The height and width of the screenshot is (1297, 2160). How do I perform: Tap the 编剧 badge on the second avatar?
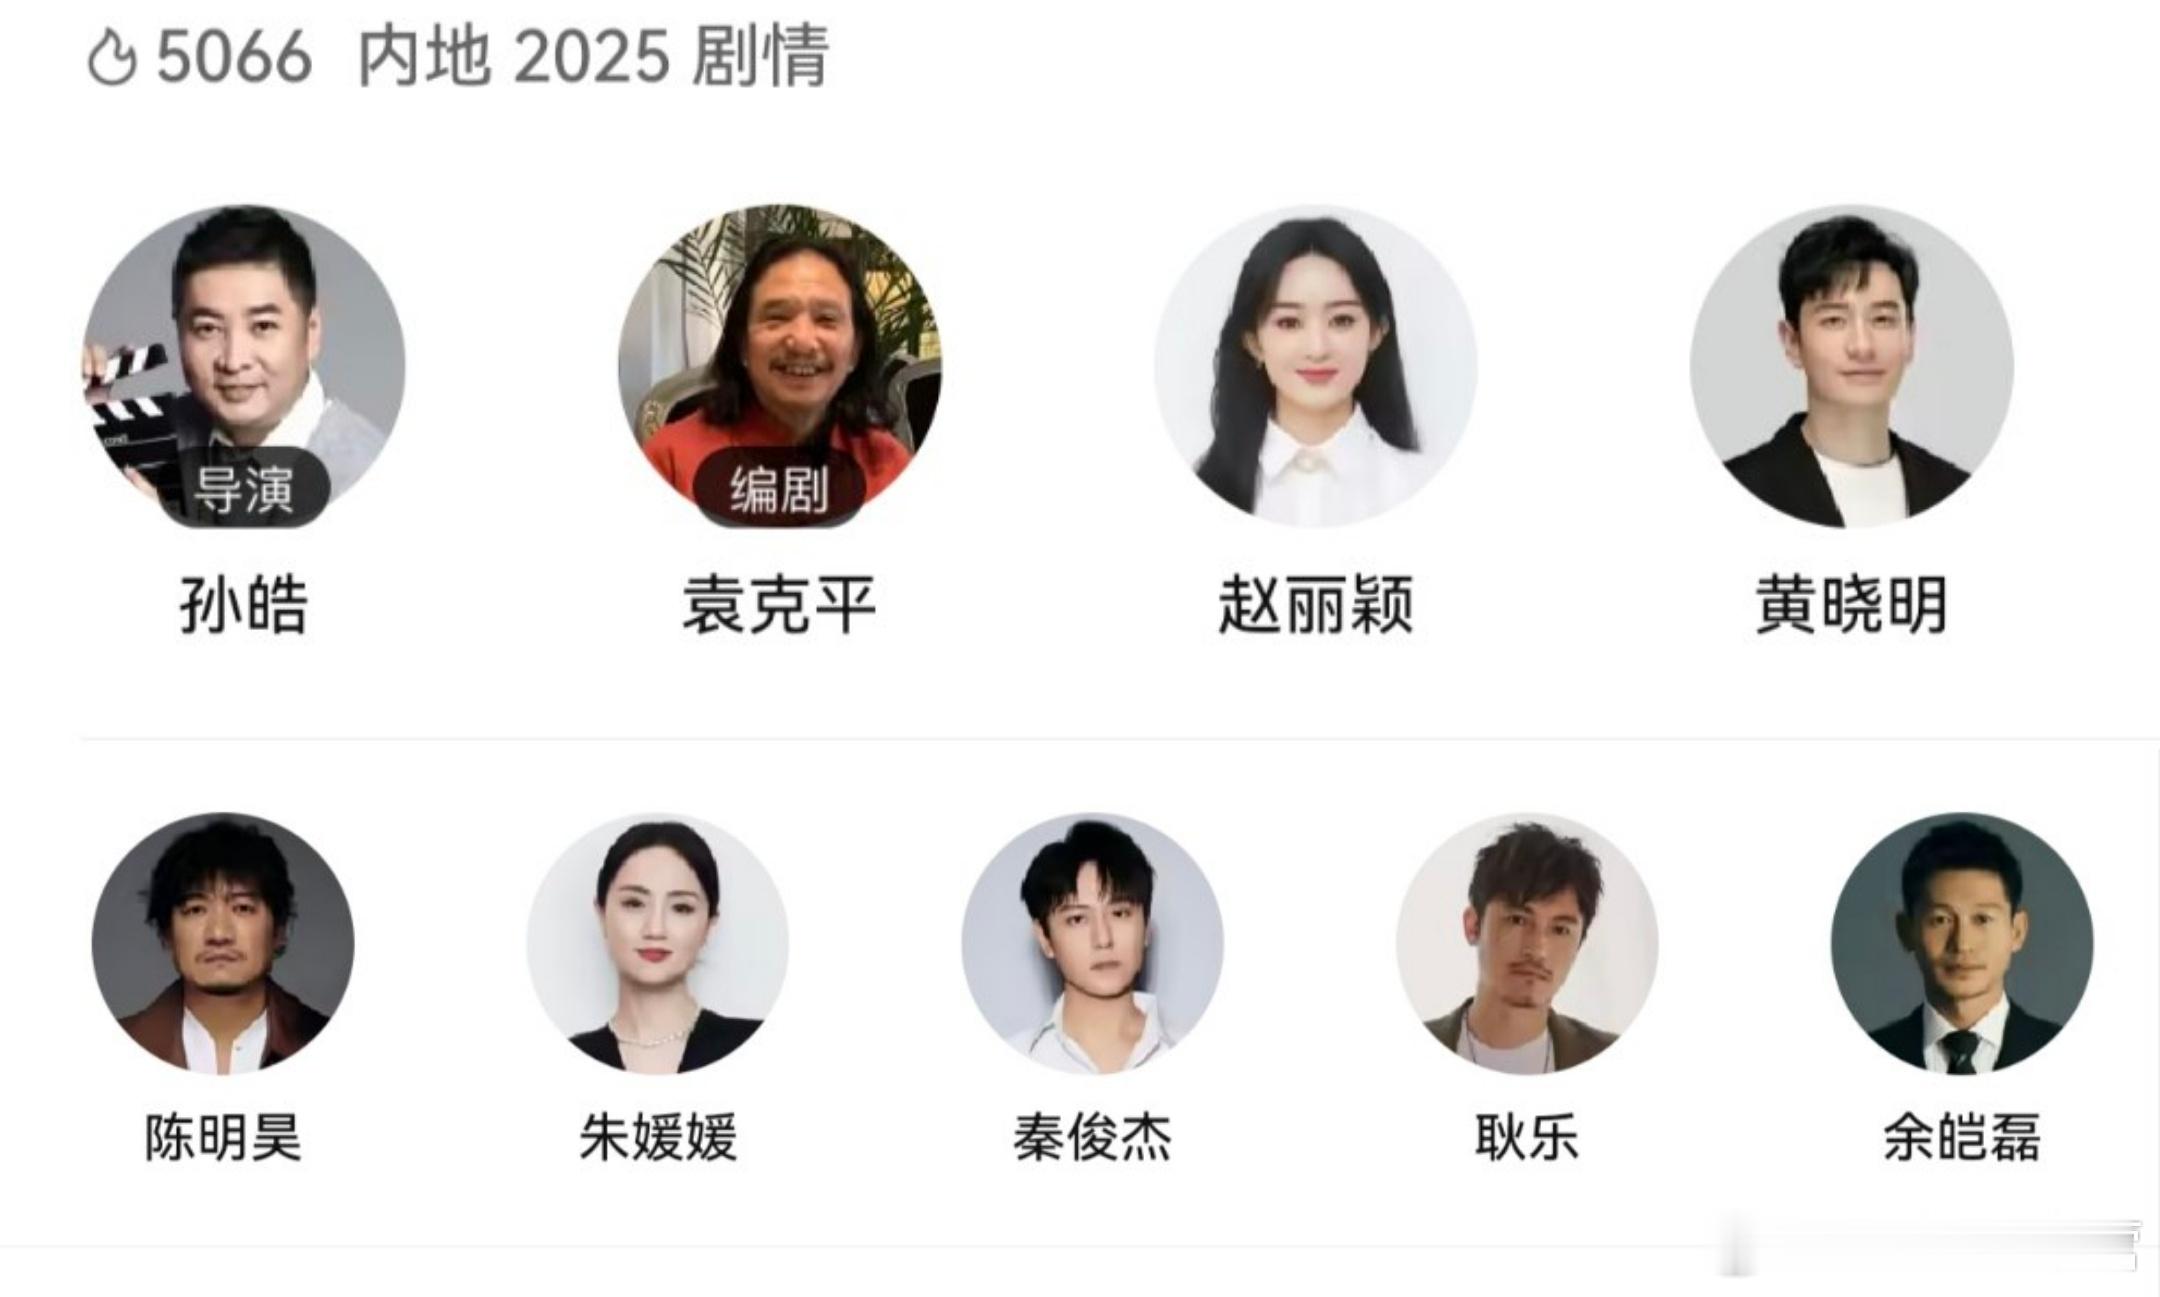pos(780,488)
